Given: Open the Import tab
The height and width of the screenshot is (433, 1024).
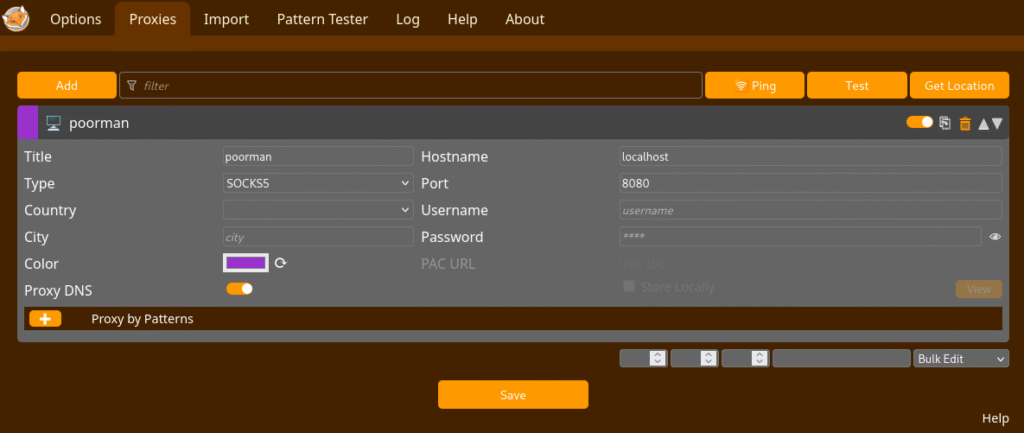Looking at the screenshot, I should (x=226, y=19).
